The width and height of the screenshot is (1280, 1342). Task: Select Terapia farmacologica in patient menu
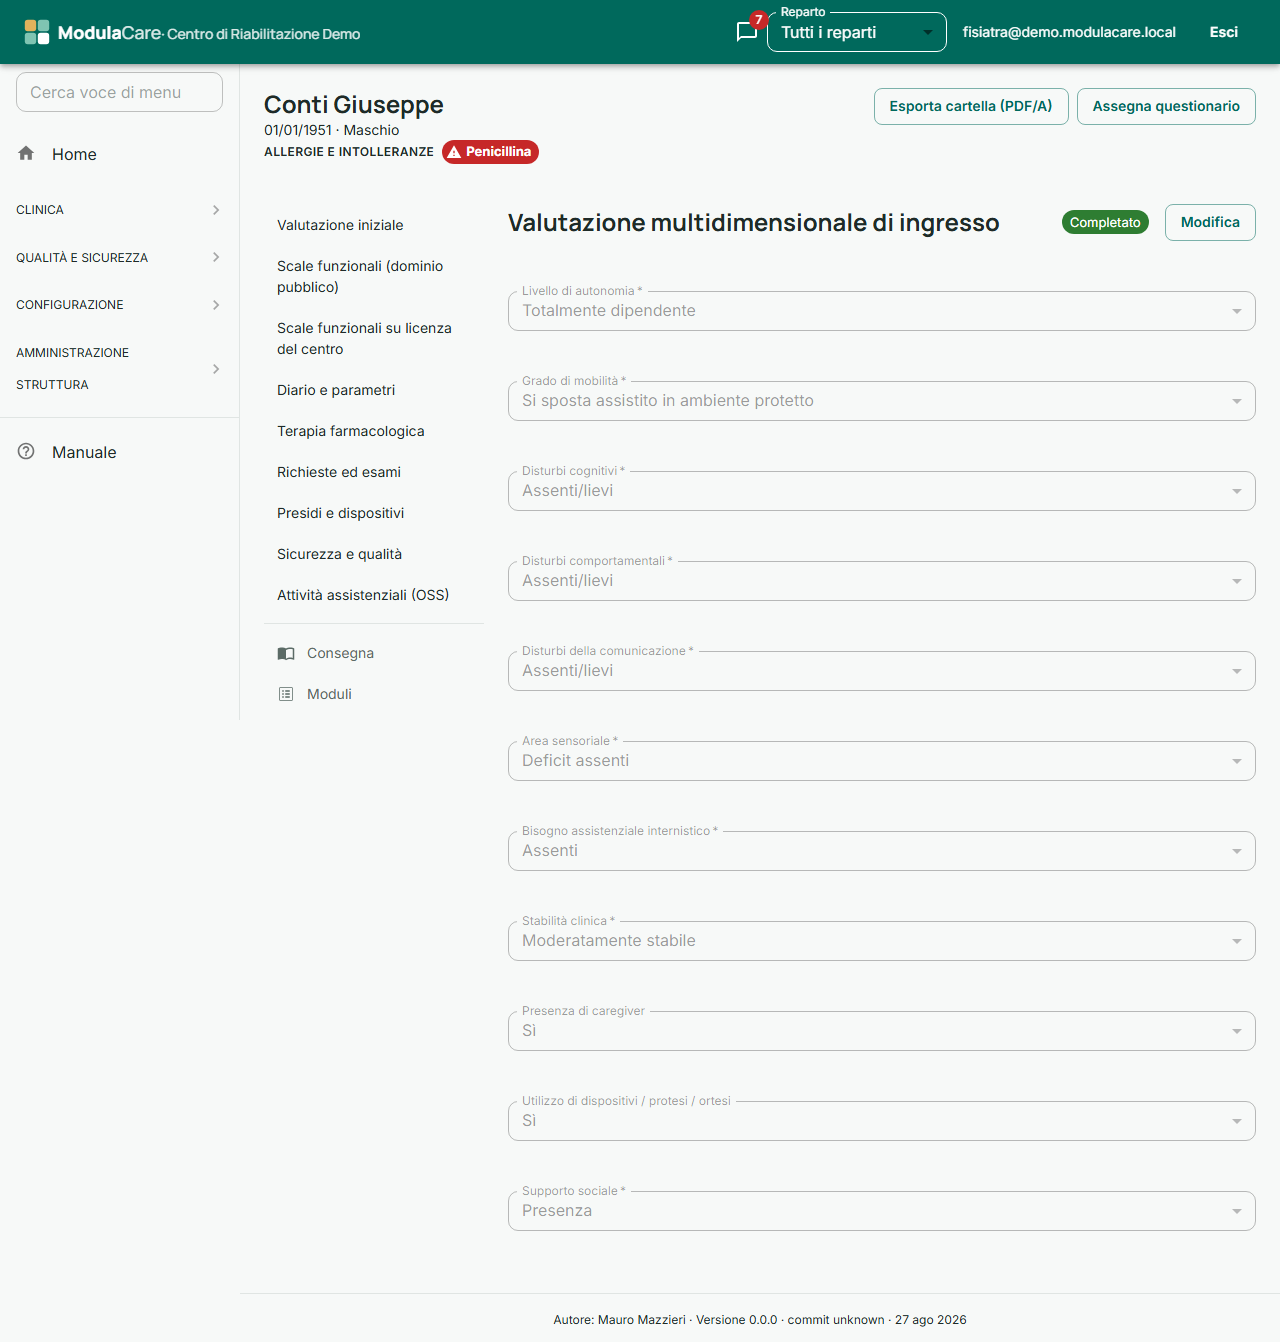pos(351,431)
